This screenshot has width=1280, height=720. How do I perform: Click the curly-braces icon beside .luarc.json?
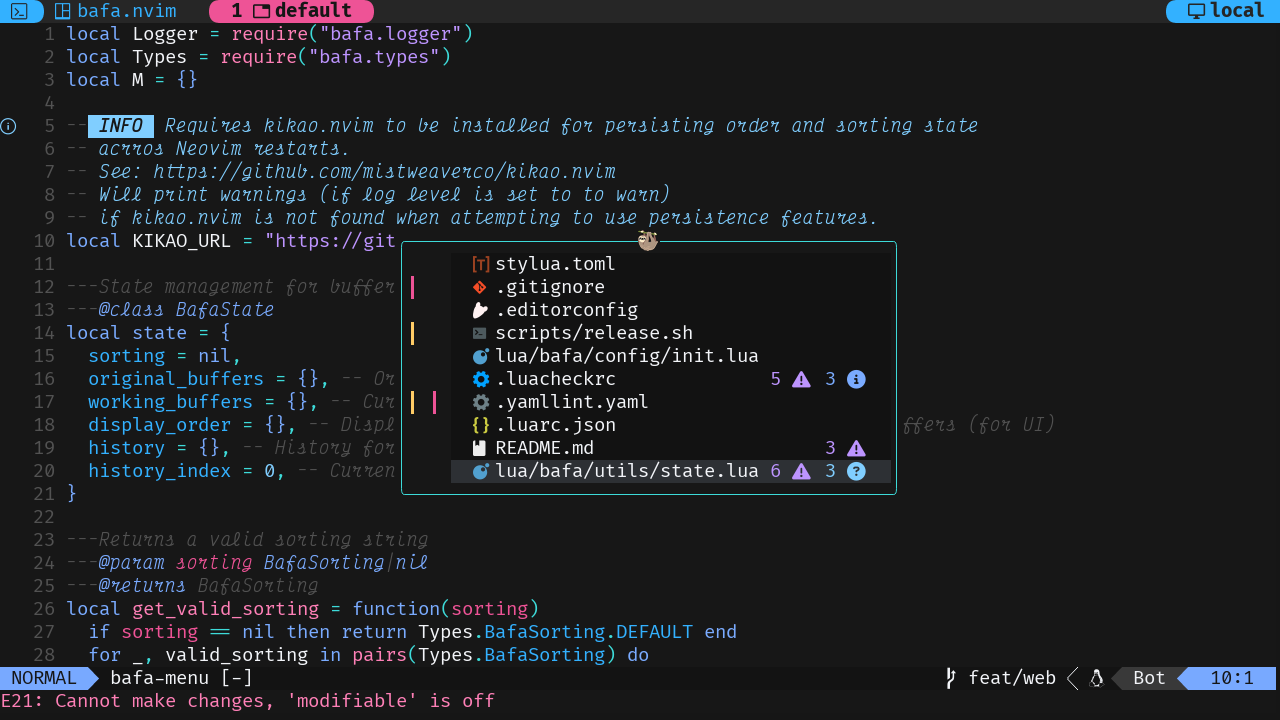(x=479, y=425)
